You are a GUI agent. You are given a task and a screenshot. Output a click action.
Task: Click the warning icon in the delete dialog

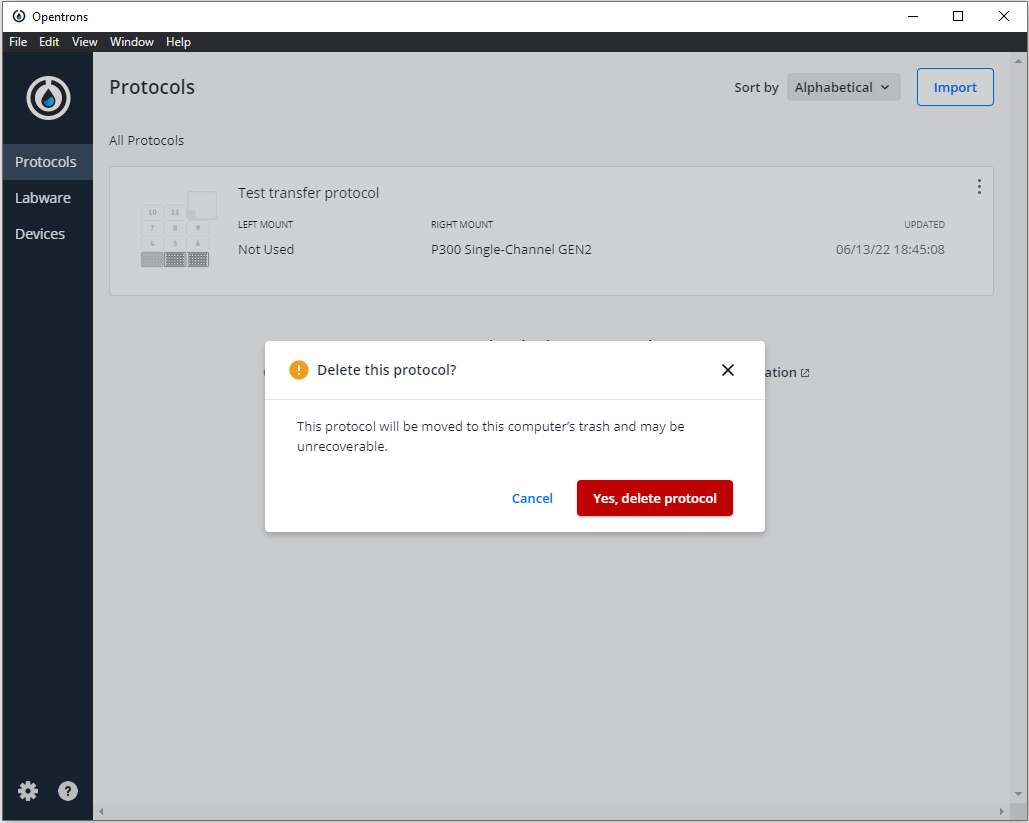[x=297, y=369]
